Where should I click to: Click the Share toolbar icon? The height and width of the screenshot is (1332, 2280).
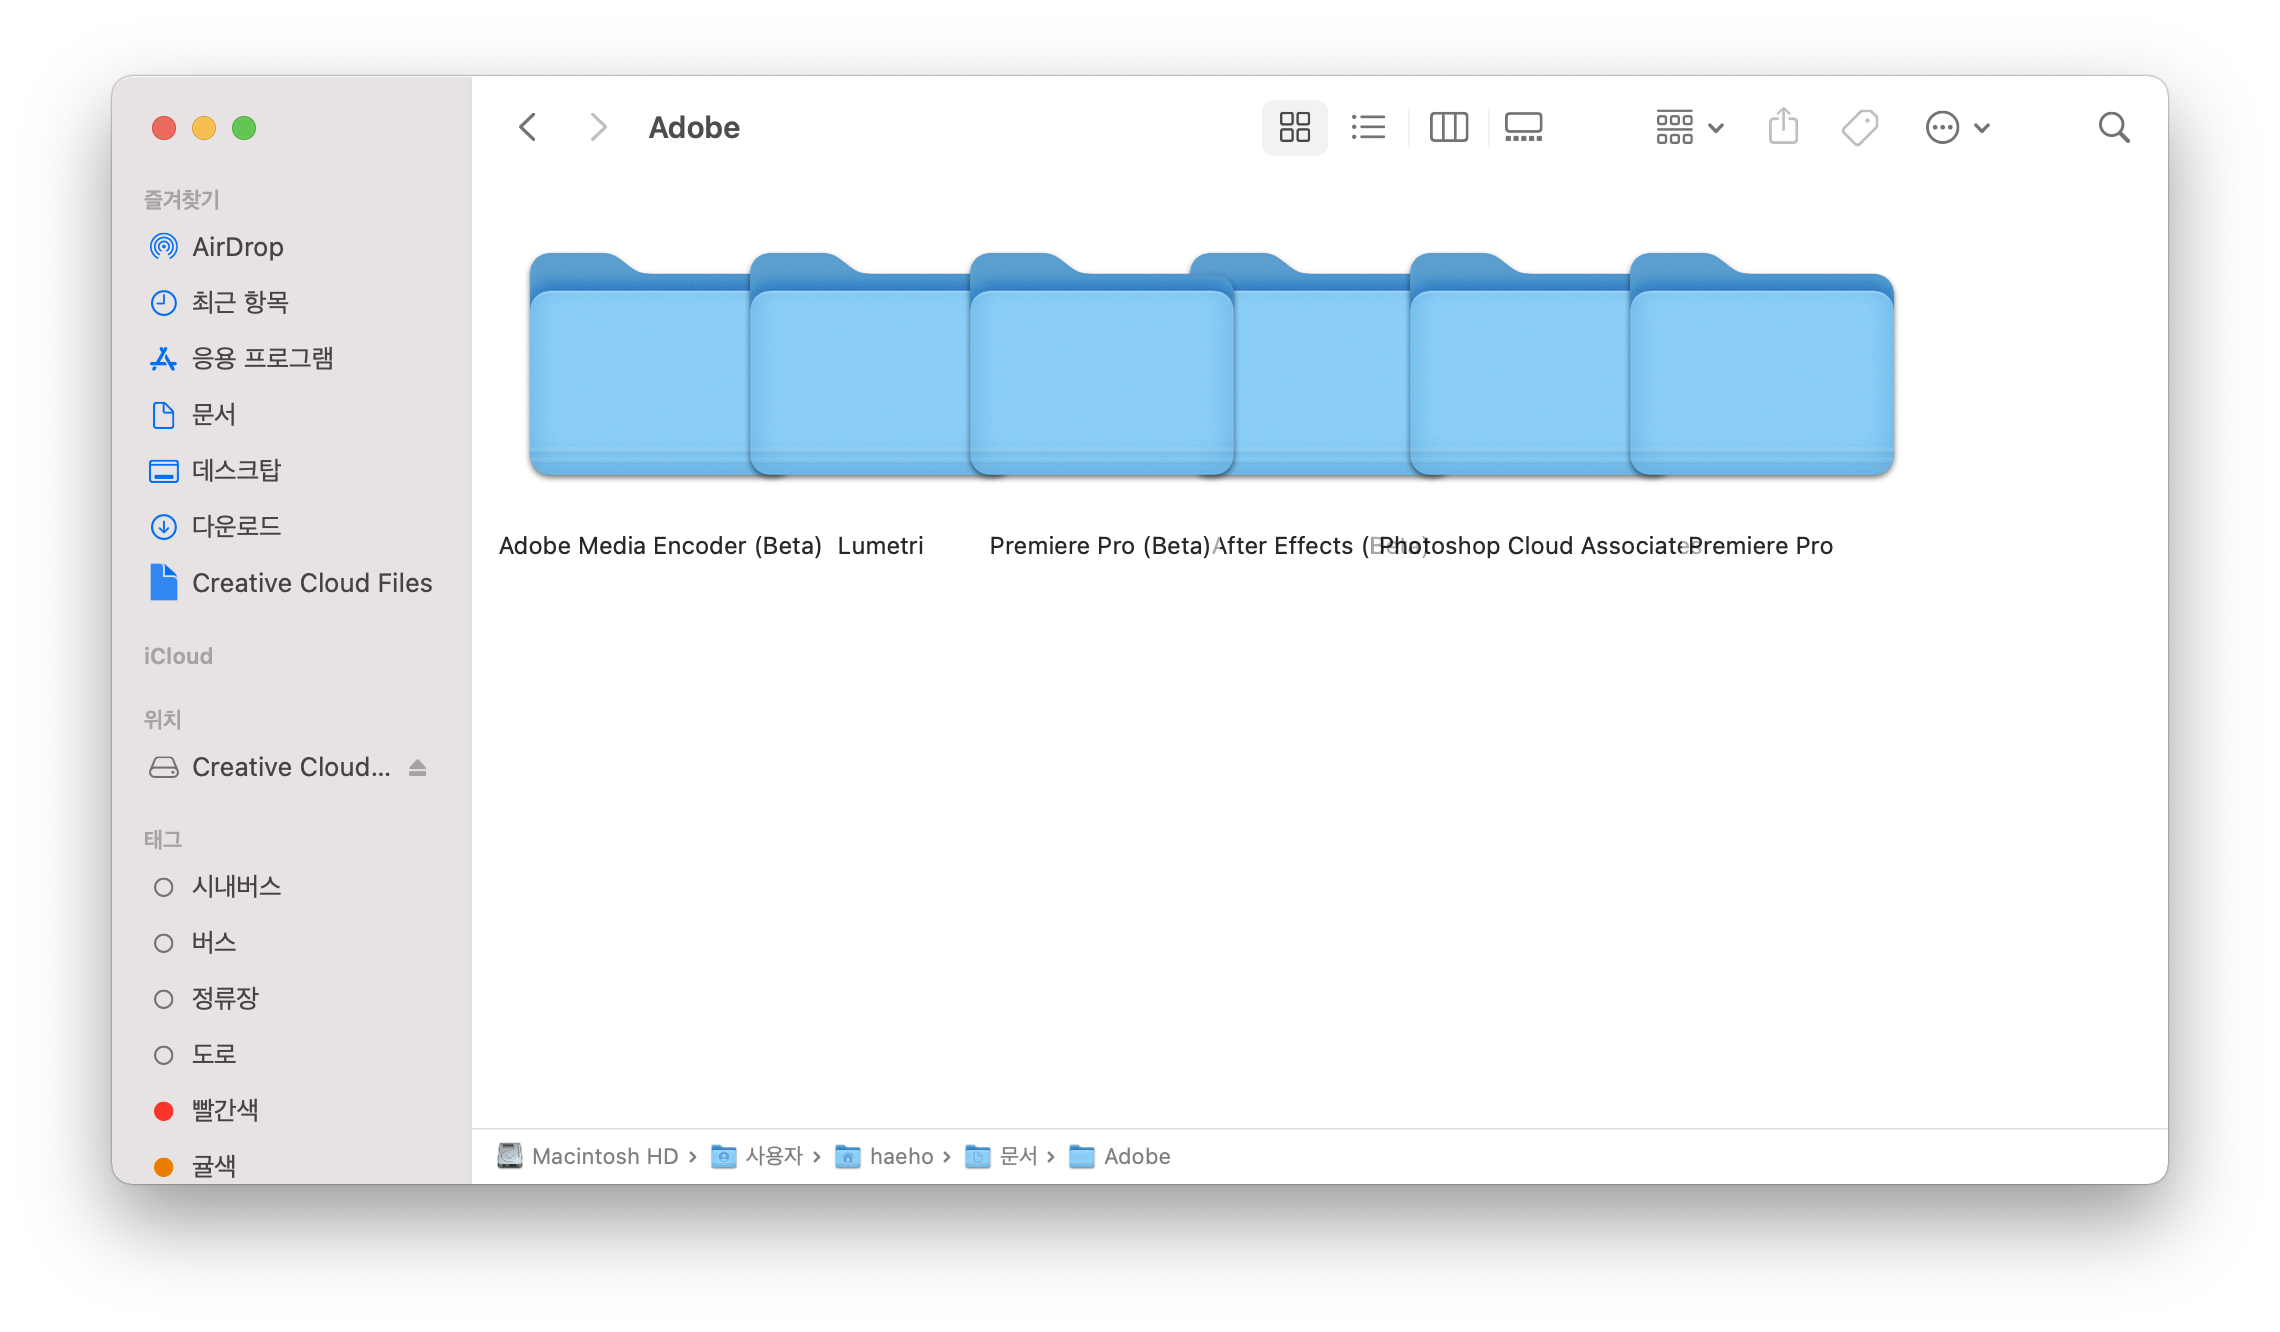point(1783,128)
